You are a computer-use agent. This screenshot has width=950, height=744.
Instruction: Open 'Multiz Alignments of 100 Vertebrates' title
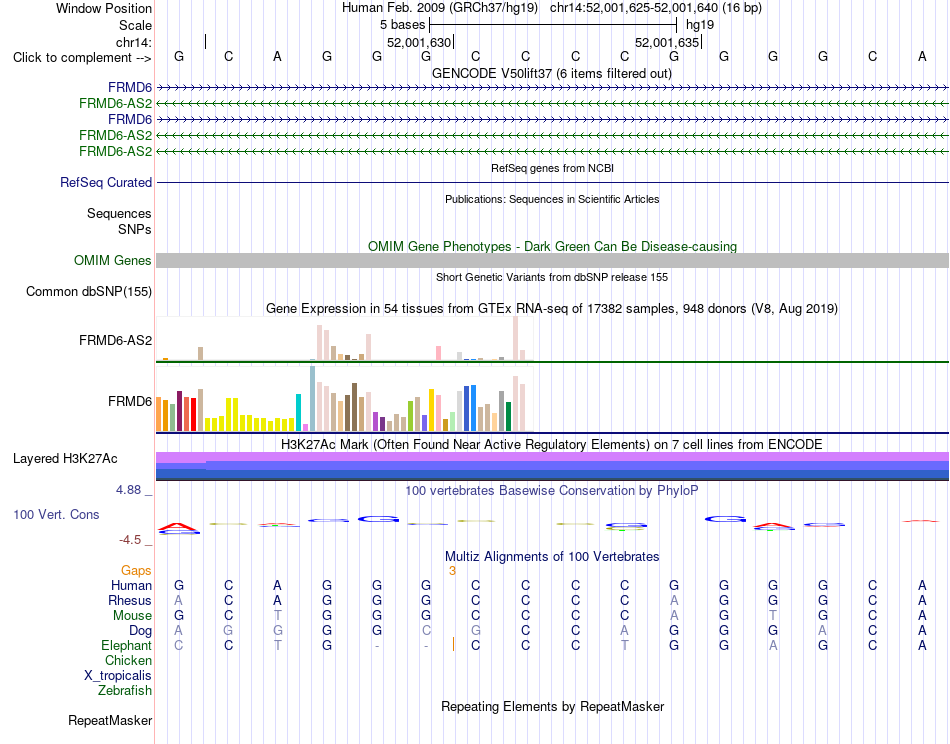(552, 556)
